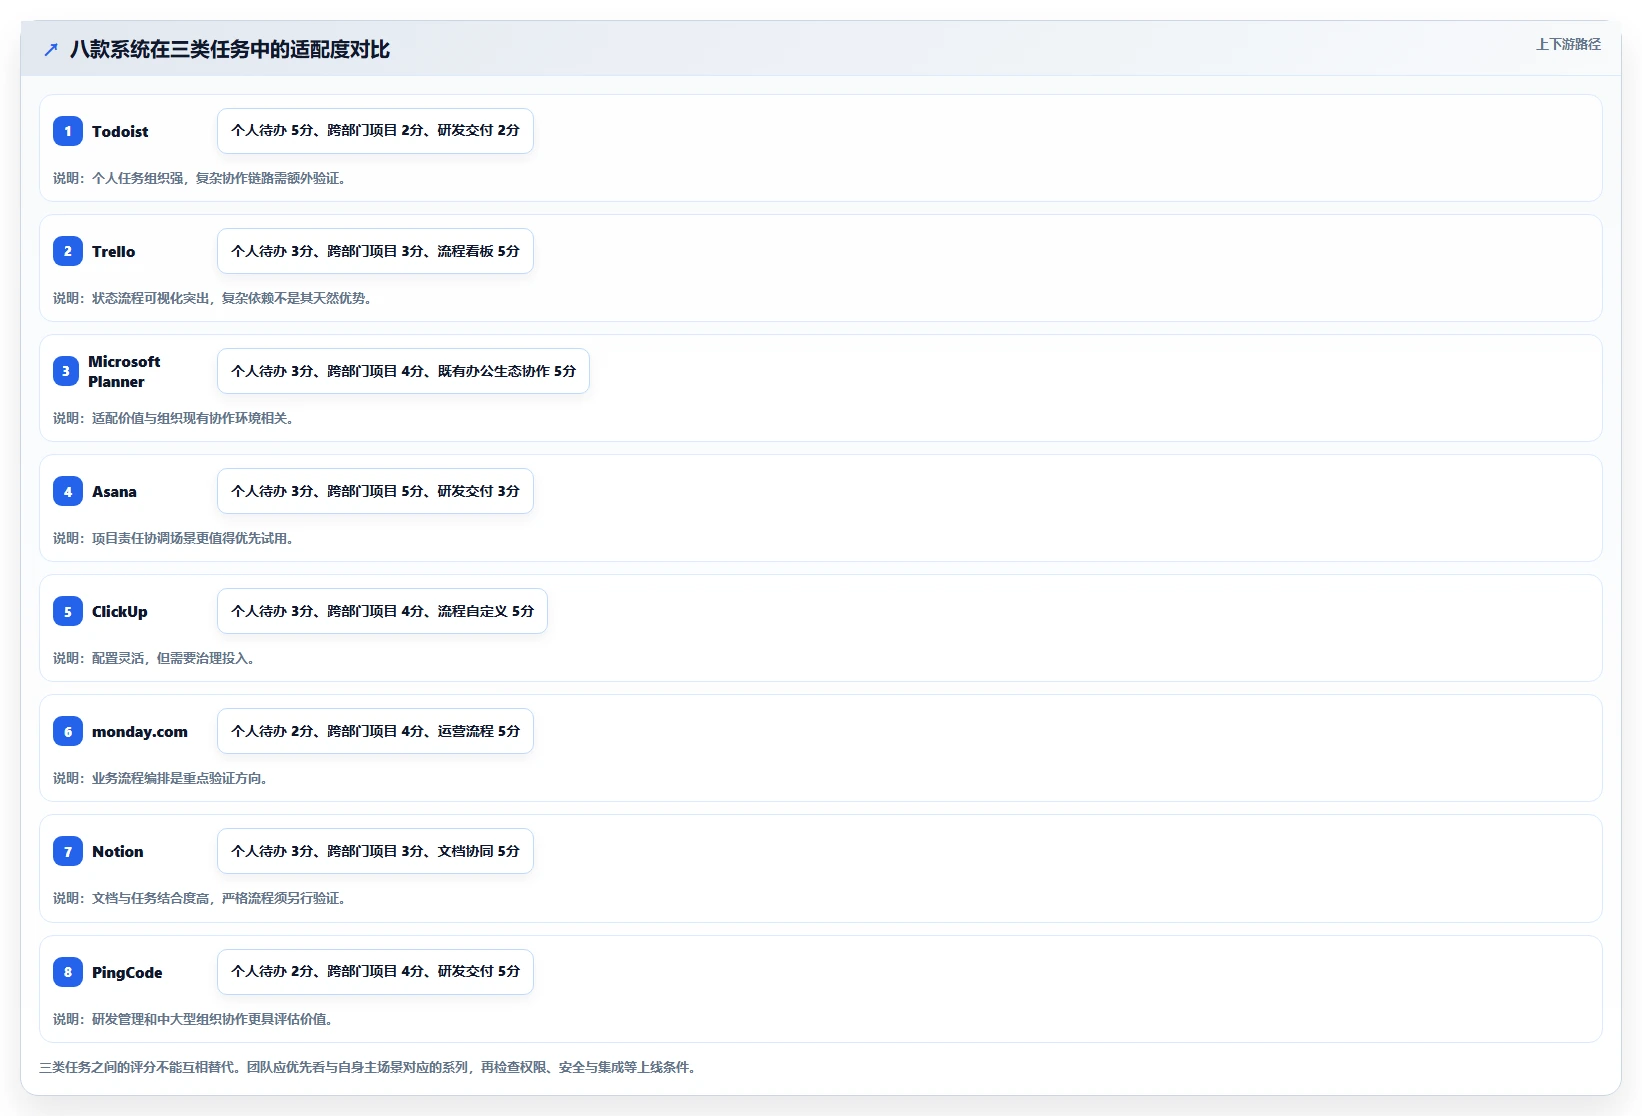Viewport: 1642px width, 1116px height.
Task: Click the footer note 三类任务之间的评分不能互相替代
Action: [x=368, y=1067]
